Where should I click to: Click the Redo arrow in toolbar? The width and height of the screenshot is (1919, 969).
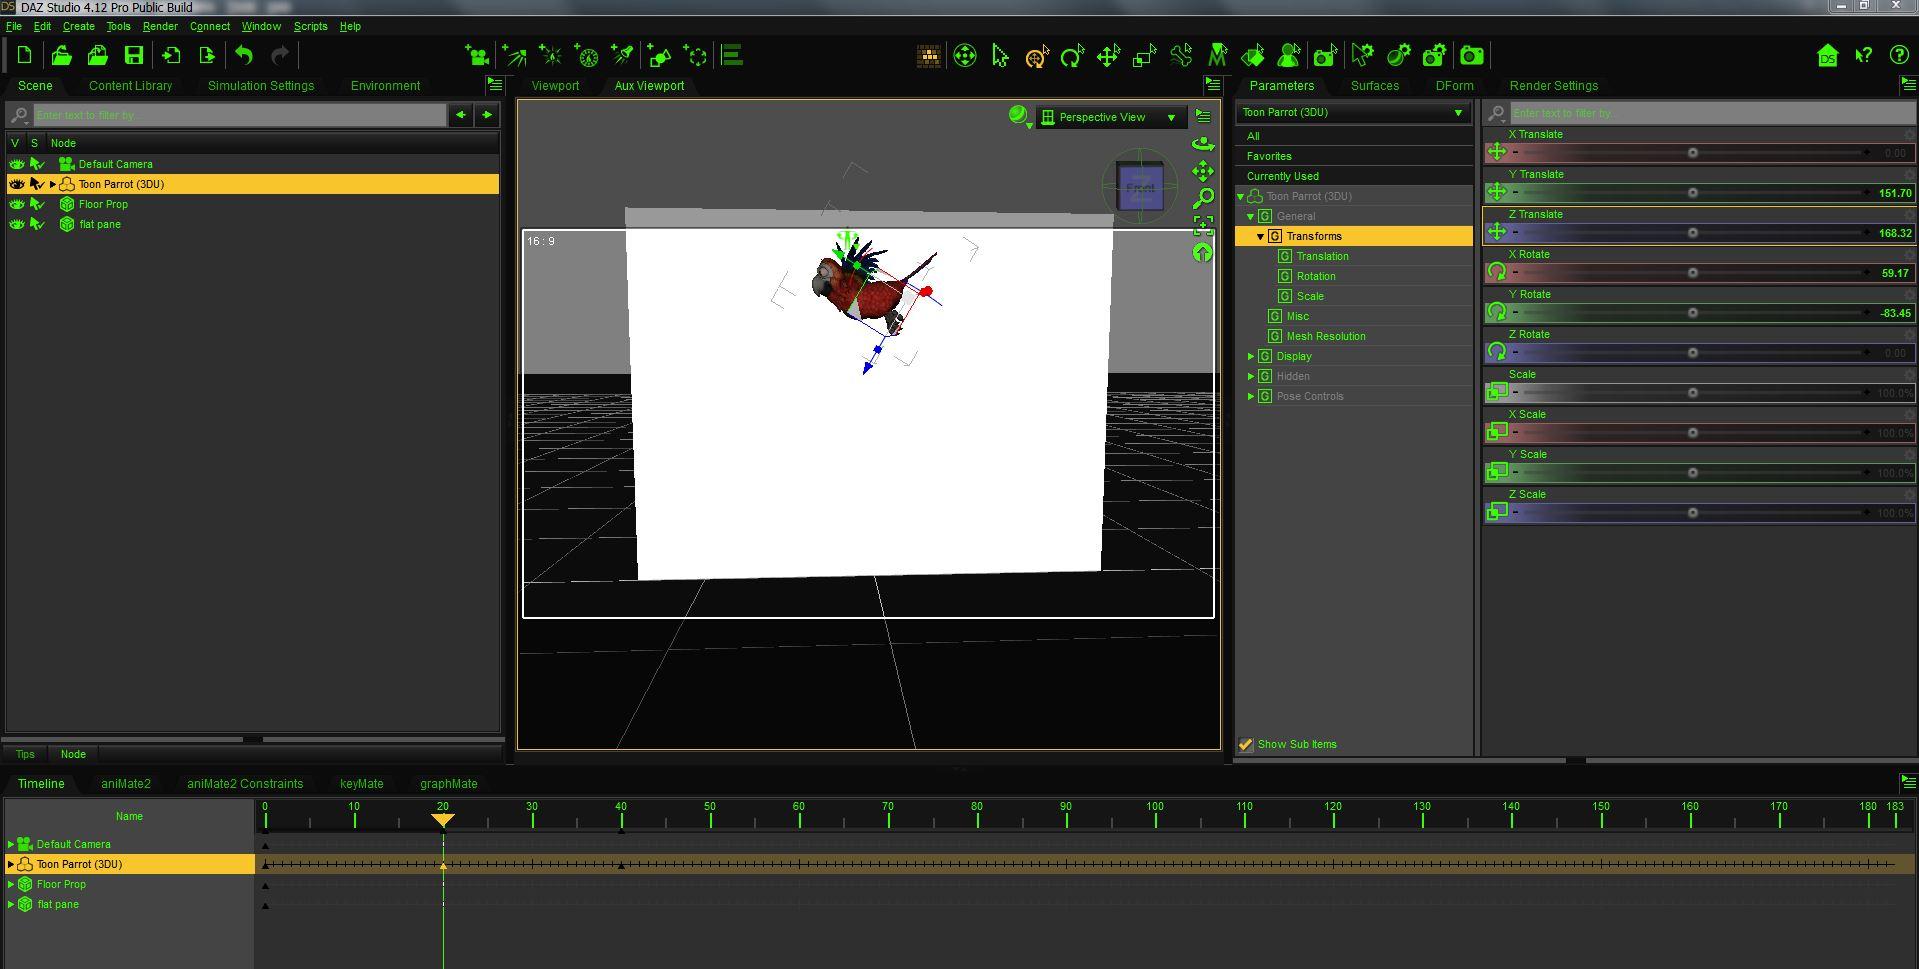tap(280, 56)
